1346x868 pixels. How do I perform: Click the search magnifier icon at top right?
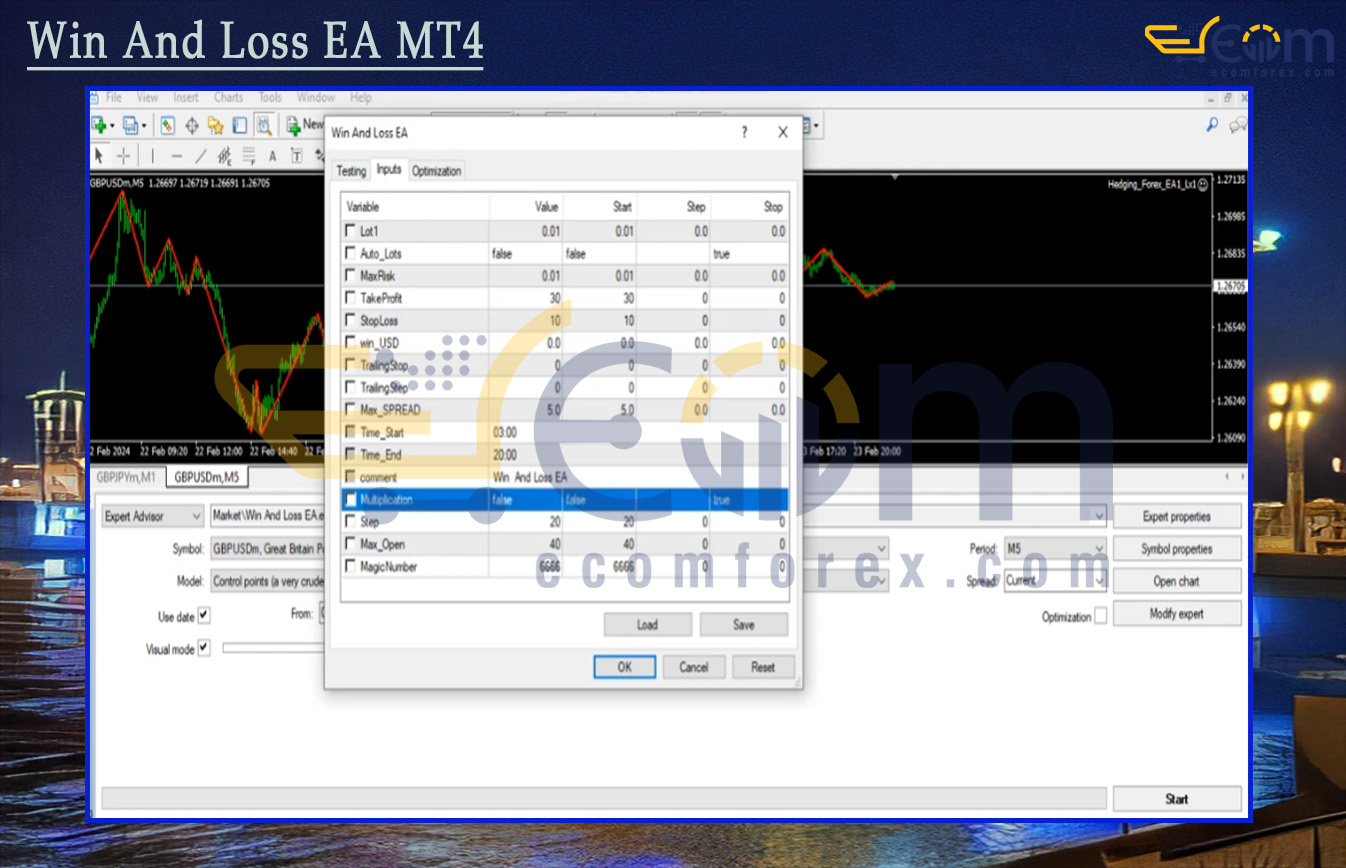(1212, 125)
